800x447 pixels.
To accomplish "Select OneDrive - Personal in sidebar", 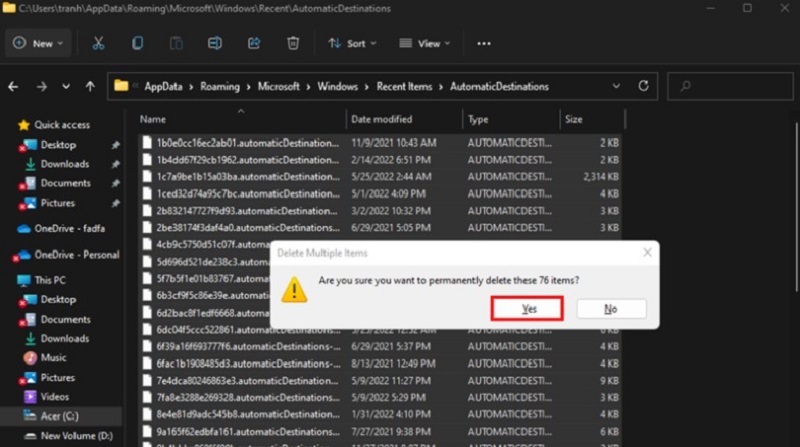I will pos(77,255).
